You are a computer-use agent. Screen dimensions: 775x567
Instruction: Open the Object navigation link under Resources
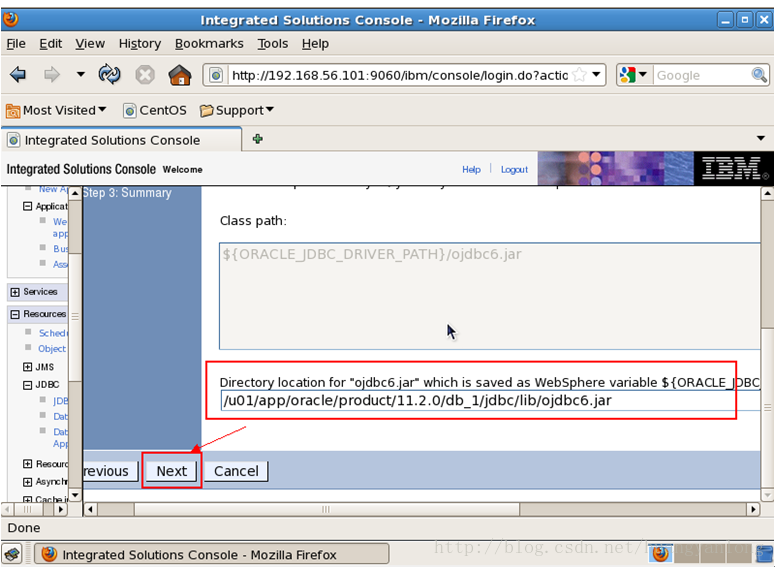(52, 349)
